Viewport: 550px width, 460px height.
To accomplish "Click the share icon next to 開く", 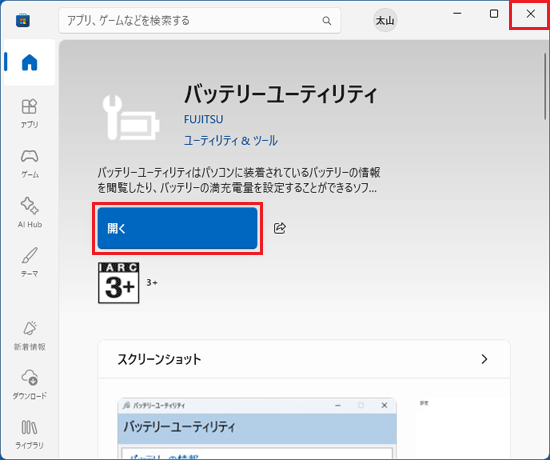I will click(280, 228).
